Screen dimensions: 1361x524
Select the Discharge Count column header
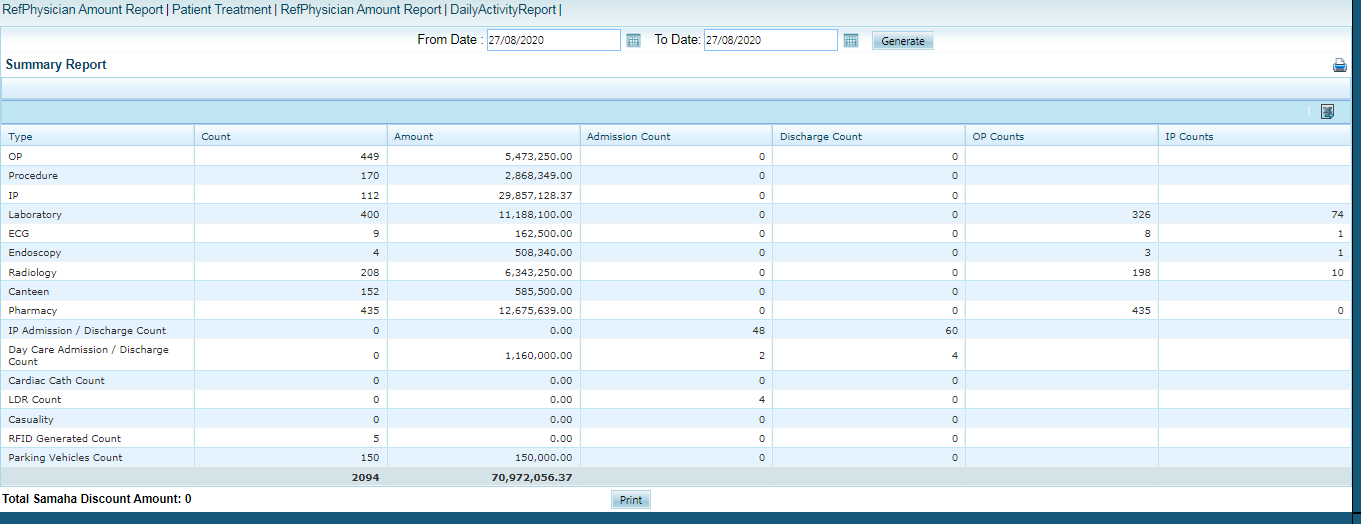(820, 137)
